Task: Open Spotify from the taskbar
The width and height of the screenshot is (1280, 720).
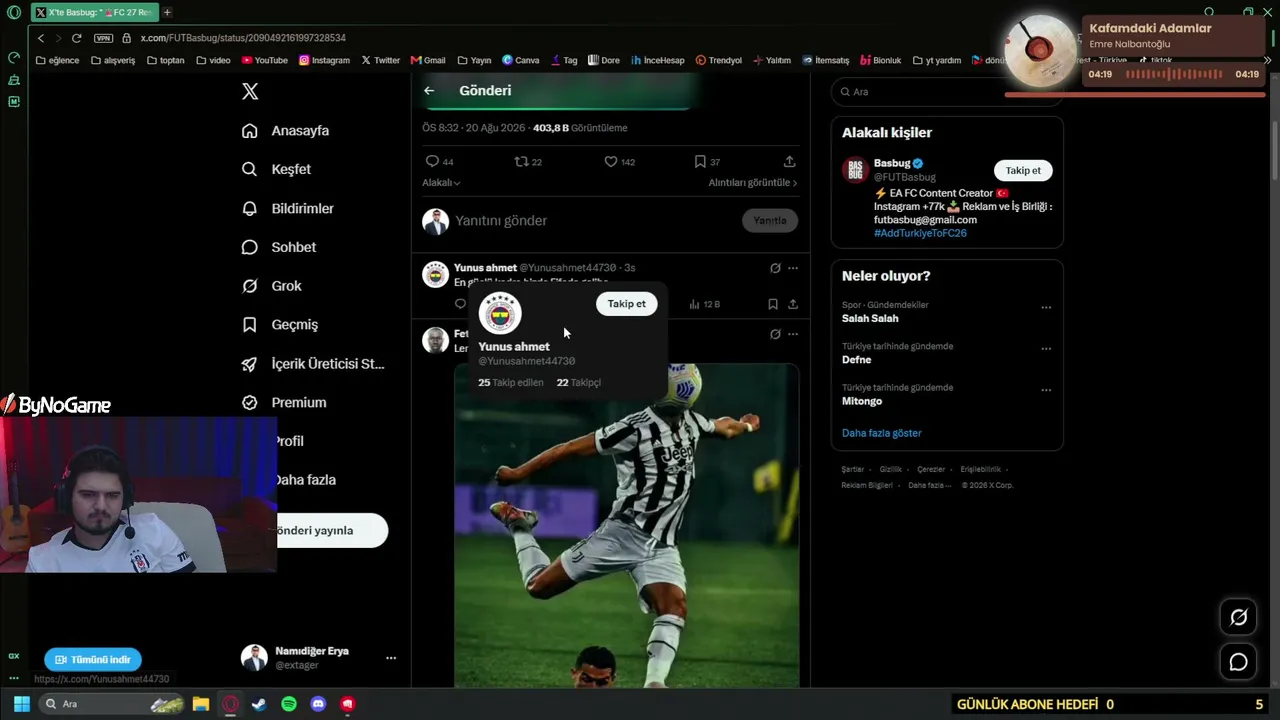Action: click(289, 704)
